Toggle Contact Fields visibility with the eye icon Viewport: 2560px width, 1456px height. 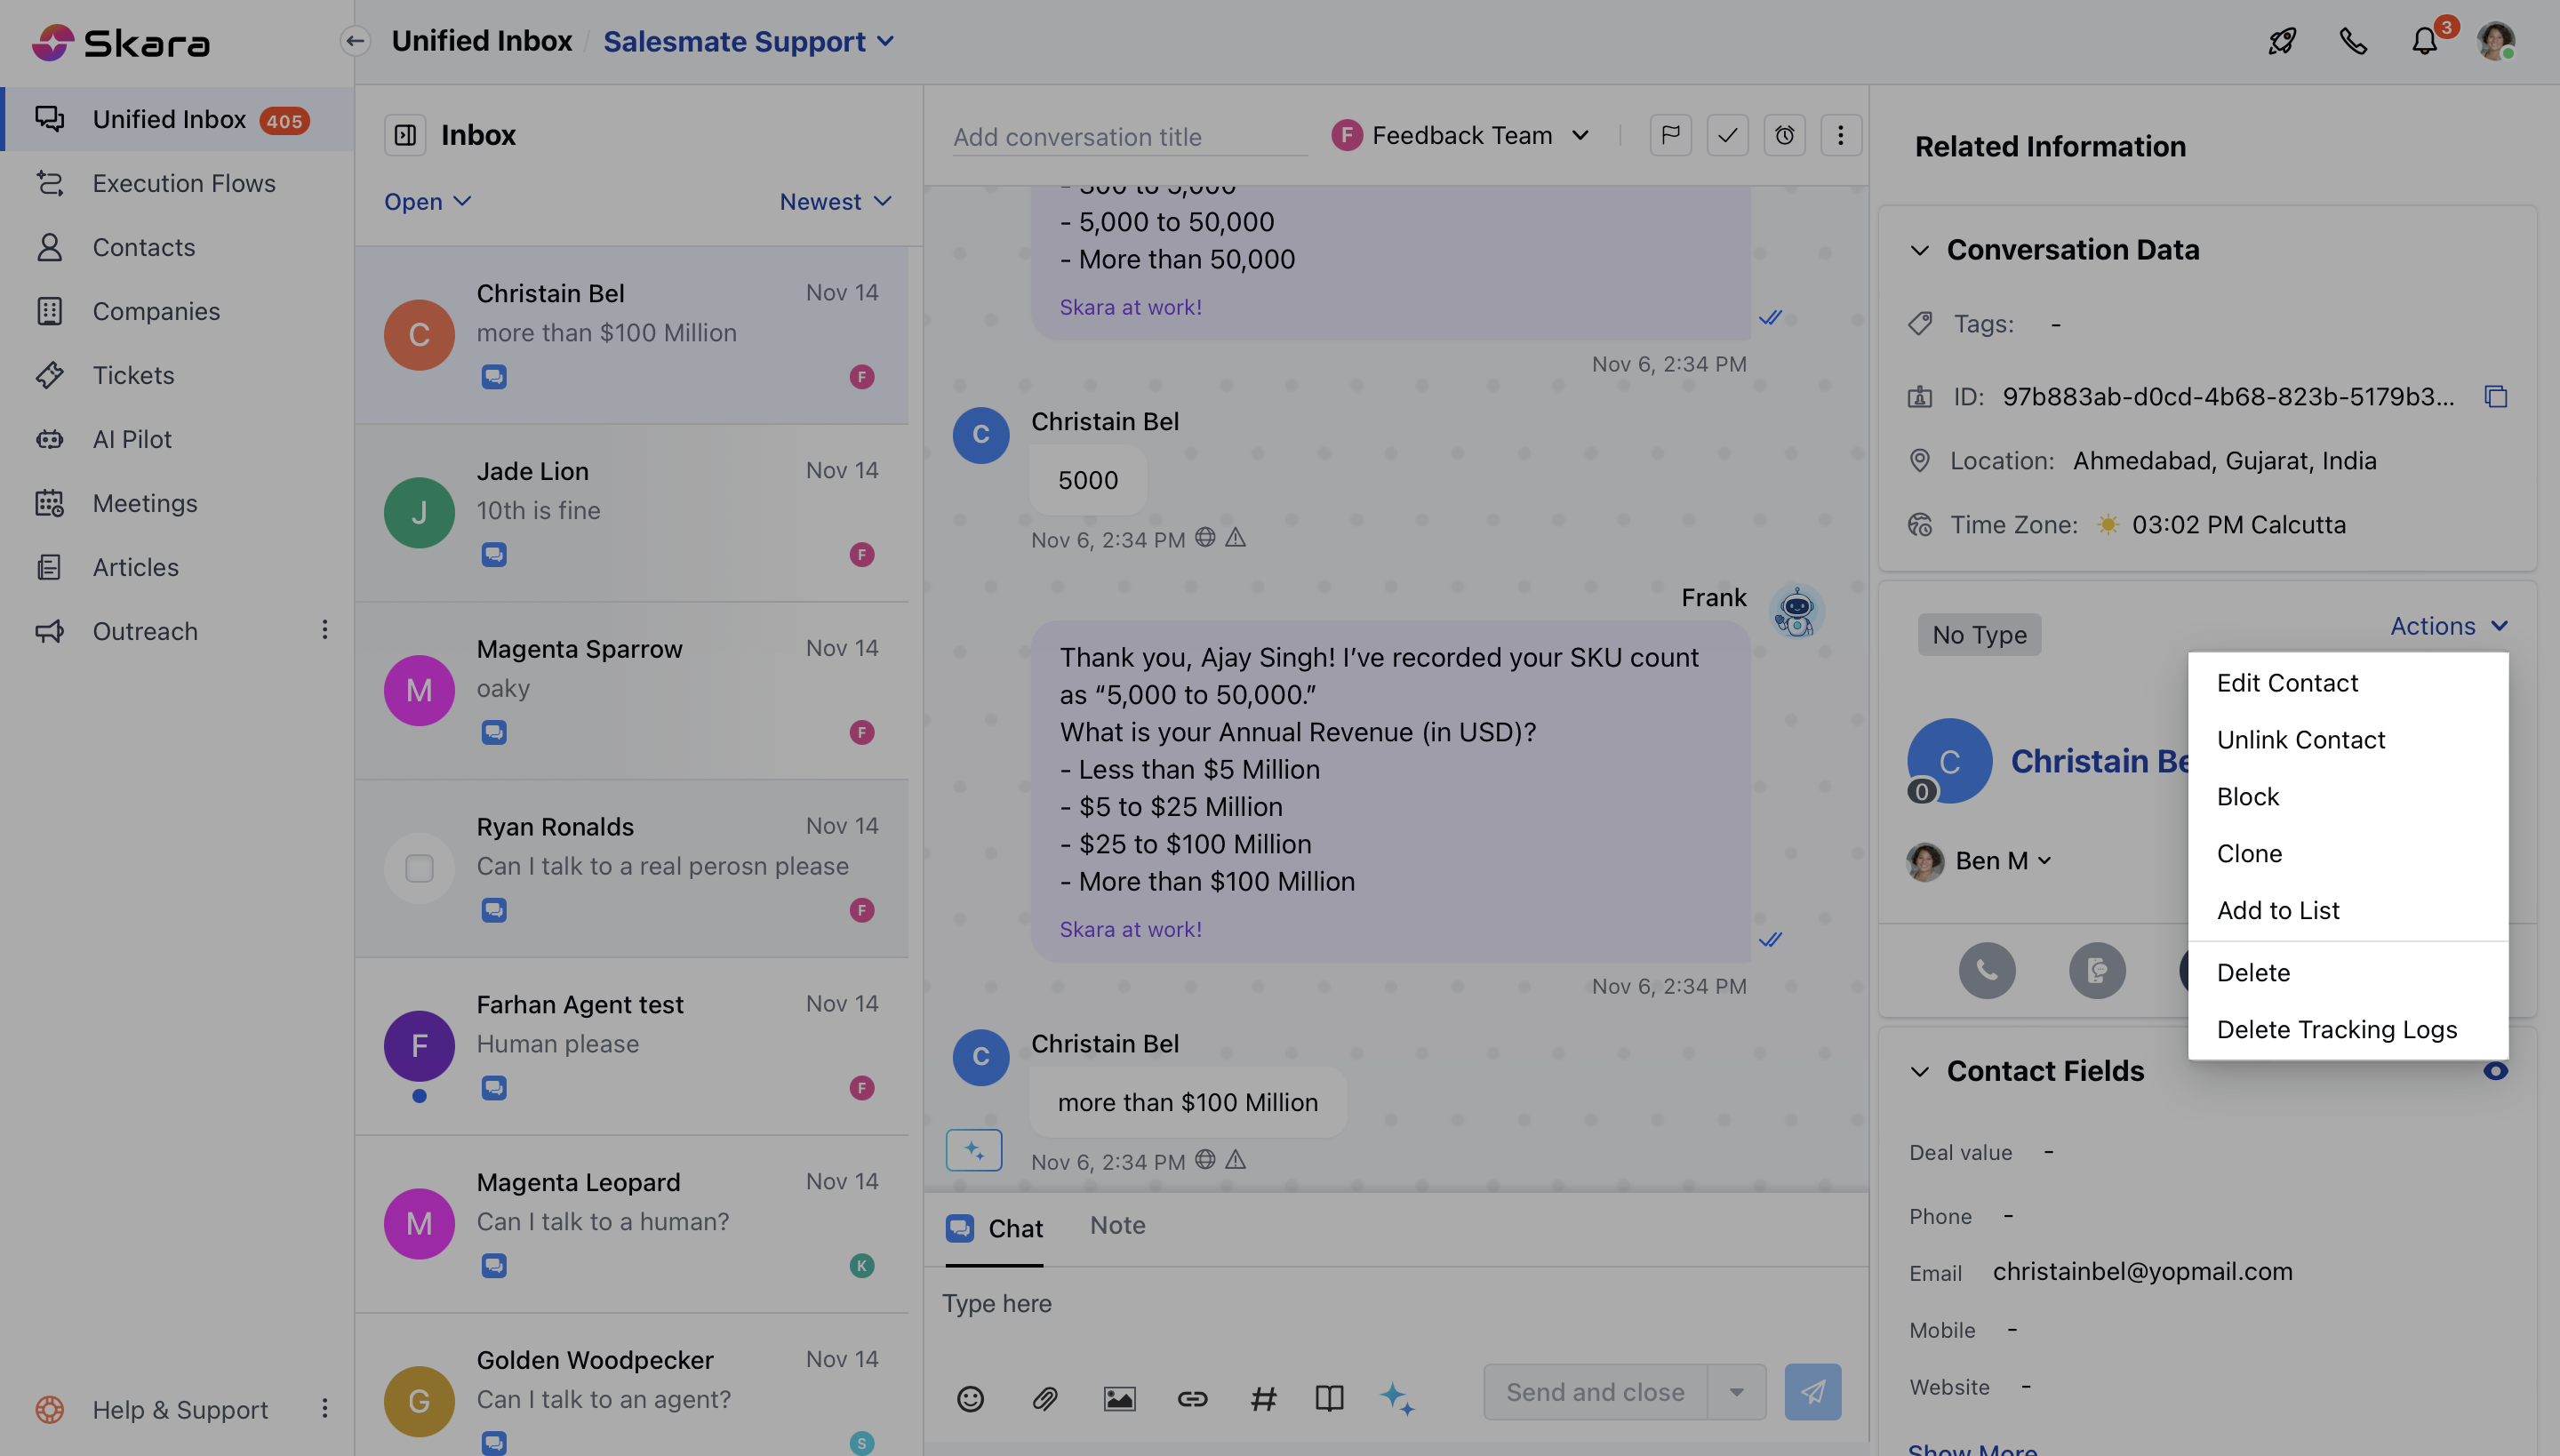2497,1070
